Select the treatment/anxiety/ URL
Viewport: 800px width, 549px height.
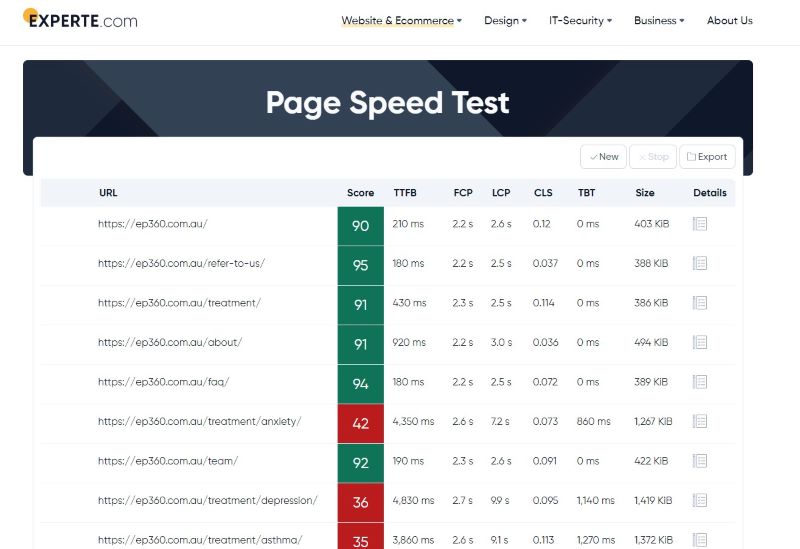pyautogui.click(x=199, y=421)
